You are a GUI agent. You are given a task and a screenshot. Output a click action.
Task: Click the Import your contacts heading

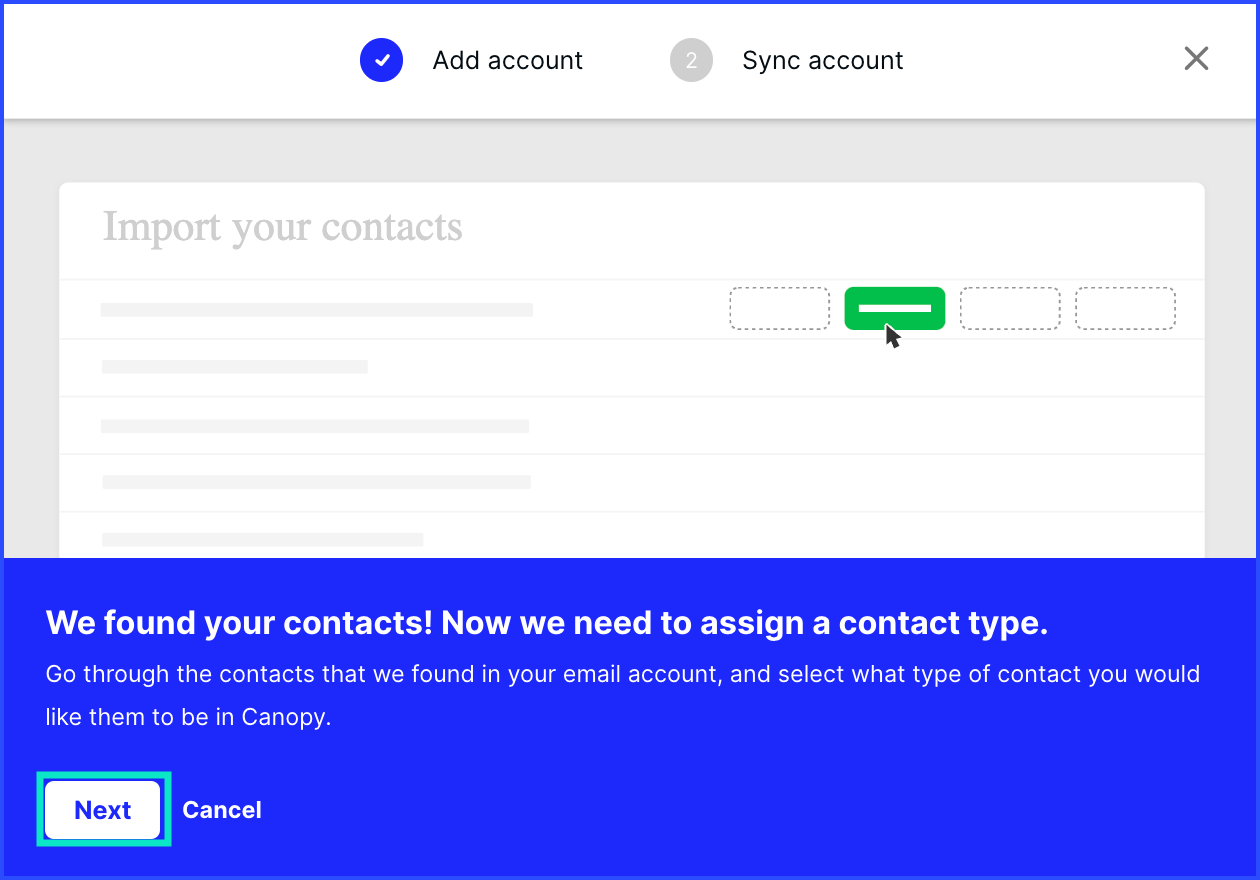click(283, 227)
